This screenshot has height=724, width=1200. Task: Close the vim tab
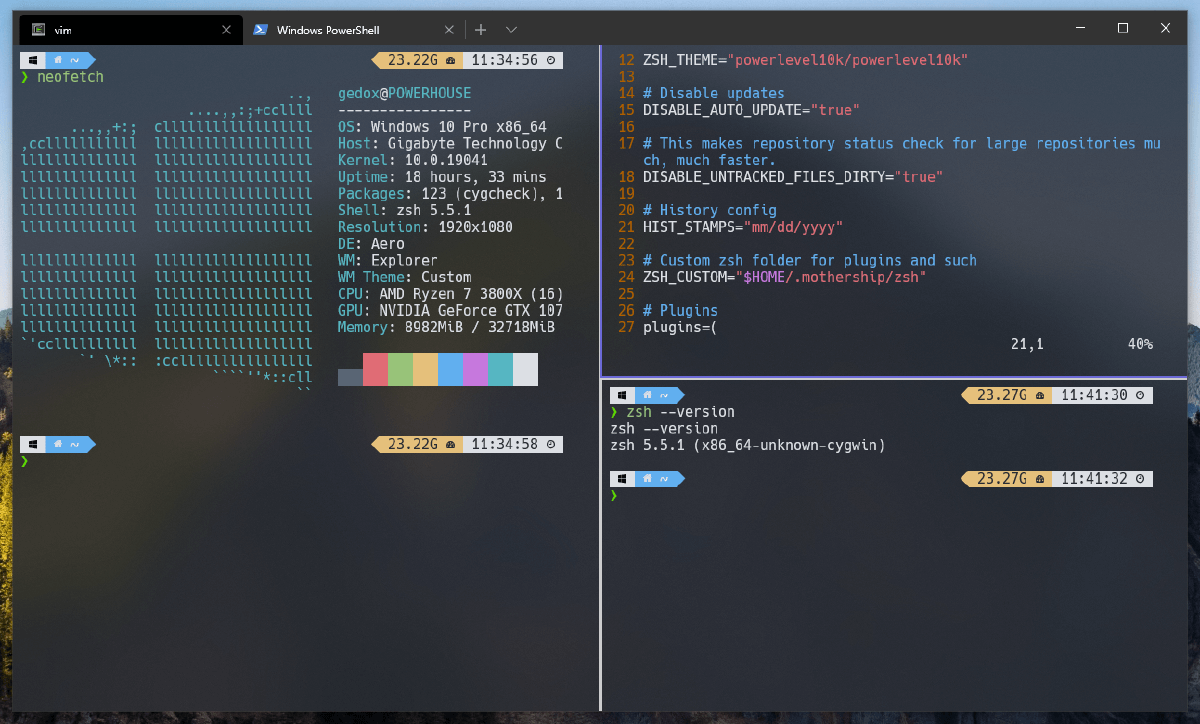point(227,30)
